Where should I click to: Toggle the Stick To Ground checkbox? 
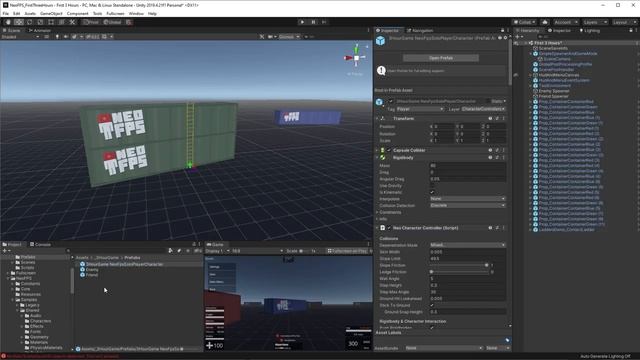432,305
